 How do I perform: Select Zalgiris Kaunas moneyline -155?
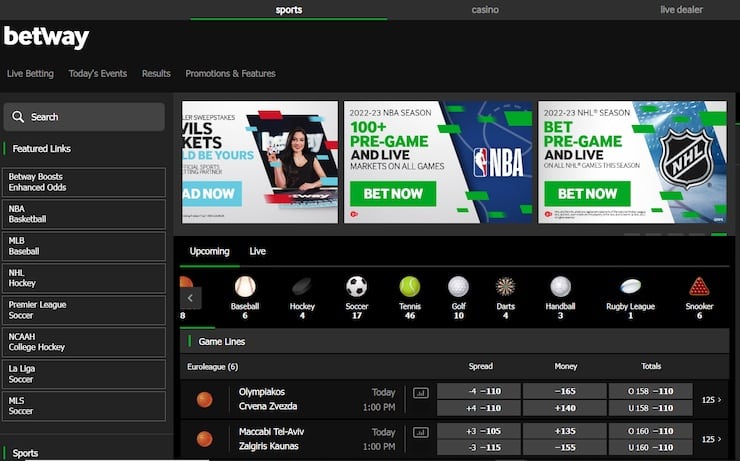point(565,448)
